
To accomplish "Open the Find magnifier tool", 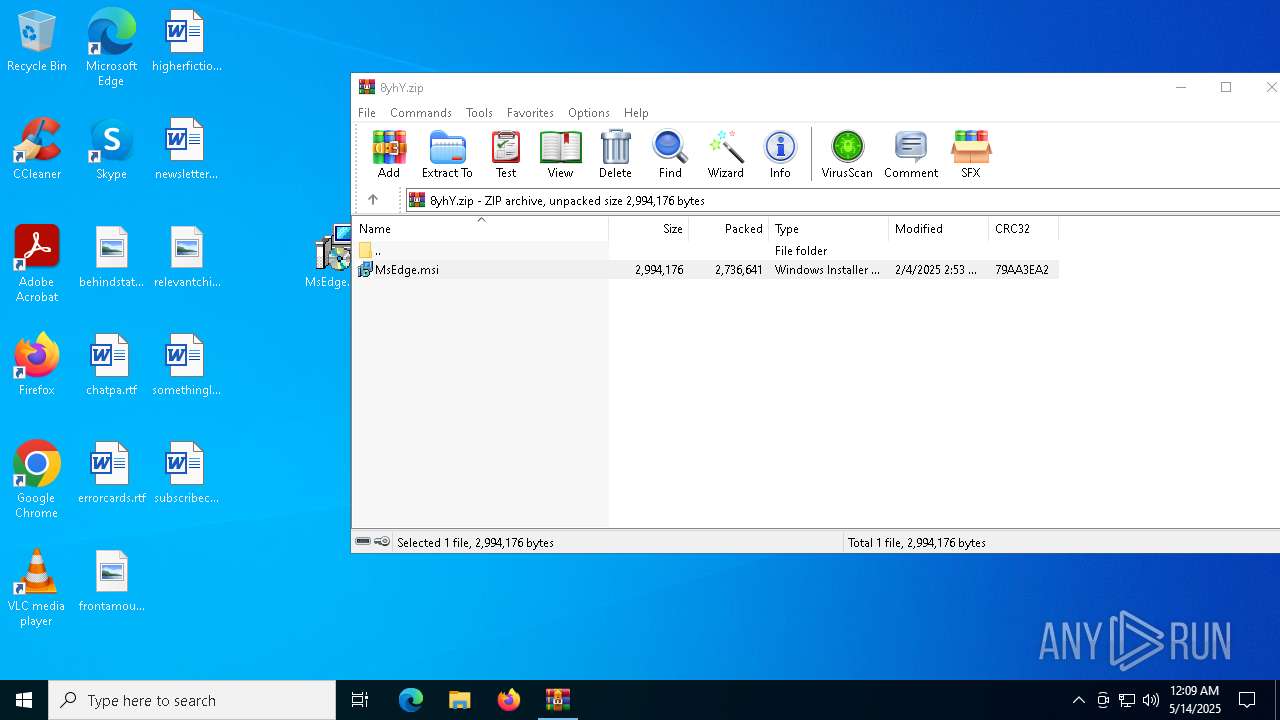I will click(670, 154).
